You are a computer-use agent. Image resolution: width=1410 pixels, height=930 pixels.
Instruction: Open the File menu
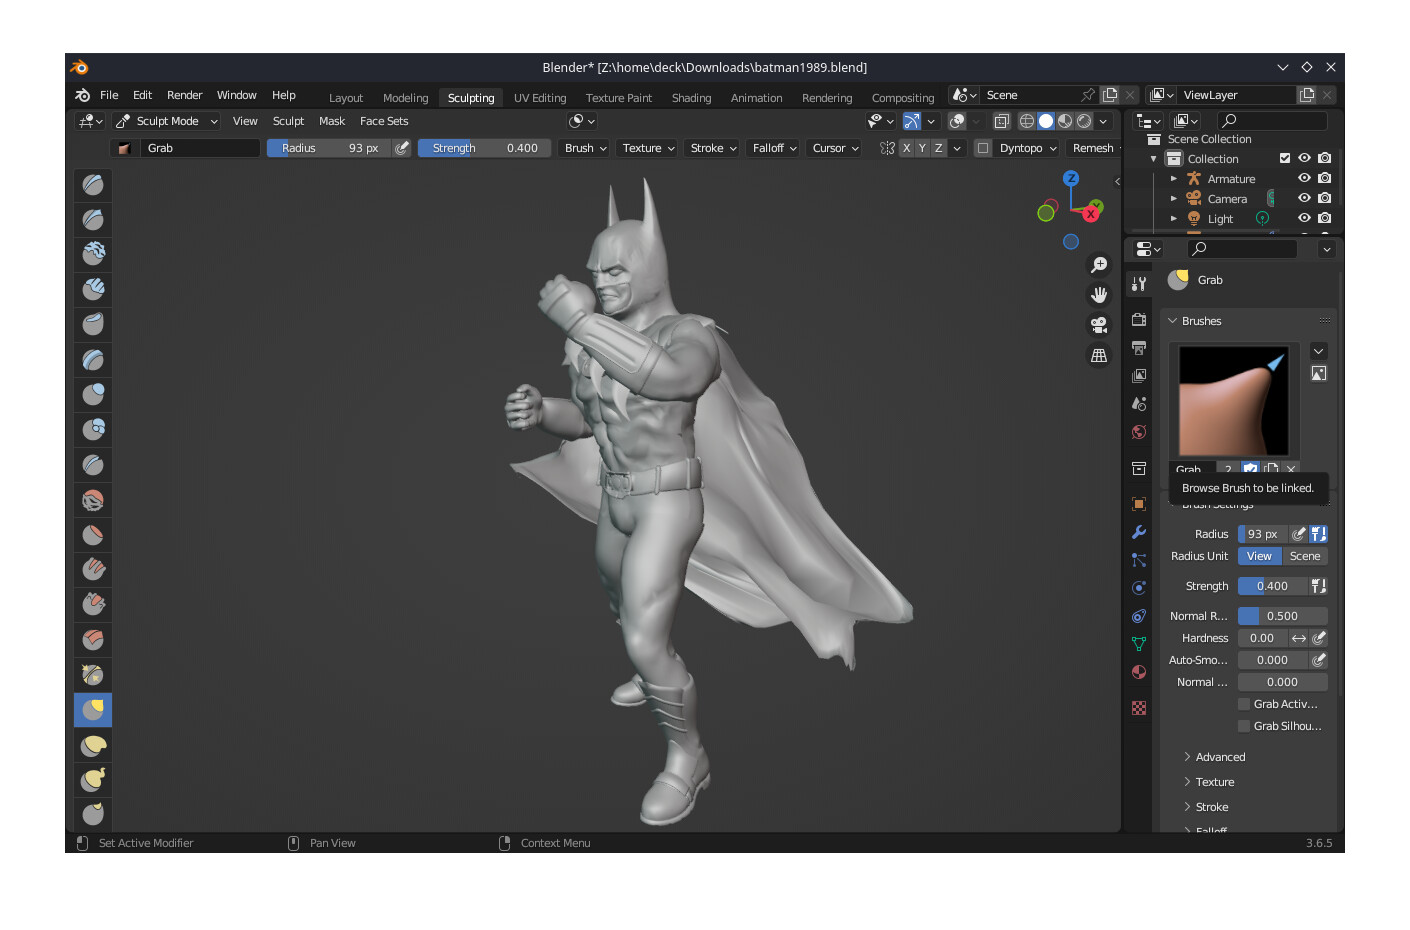[x=109, y=95]
